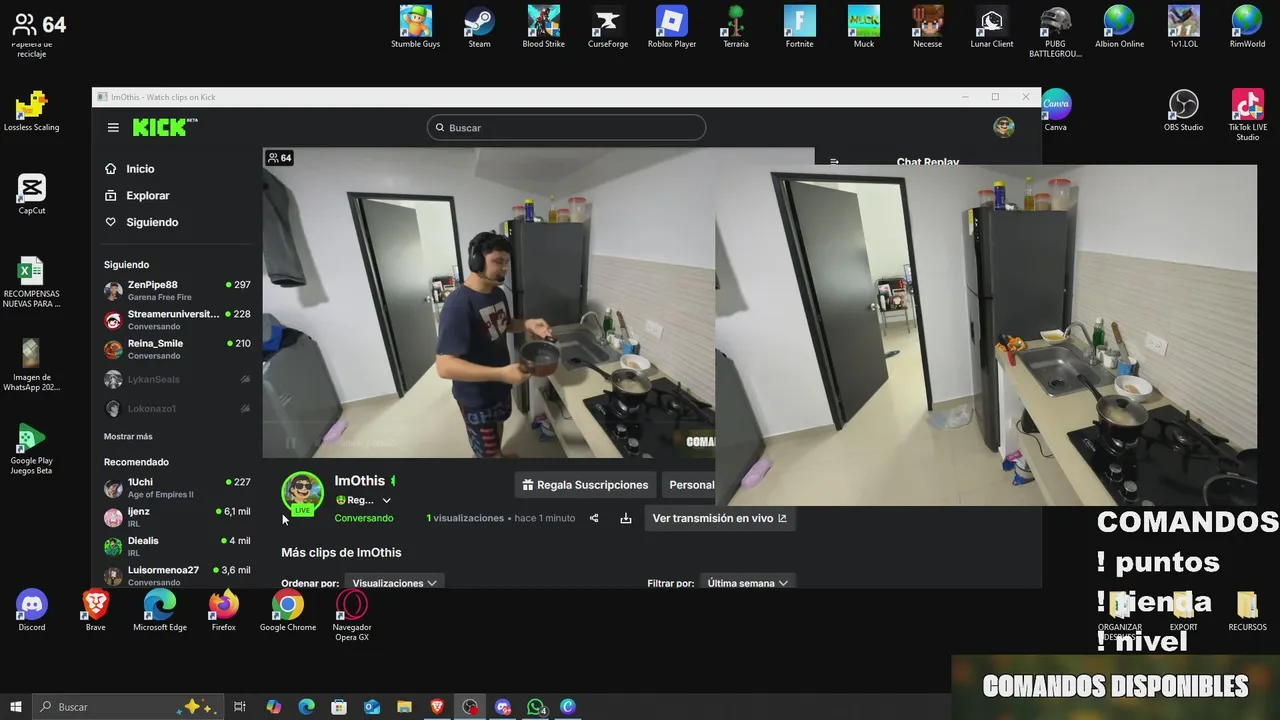The height and width of the screenshot is (720, 1280).
Task: Open the Necesse desktop icon
Action: pos(928,27)
